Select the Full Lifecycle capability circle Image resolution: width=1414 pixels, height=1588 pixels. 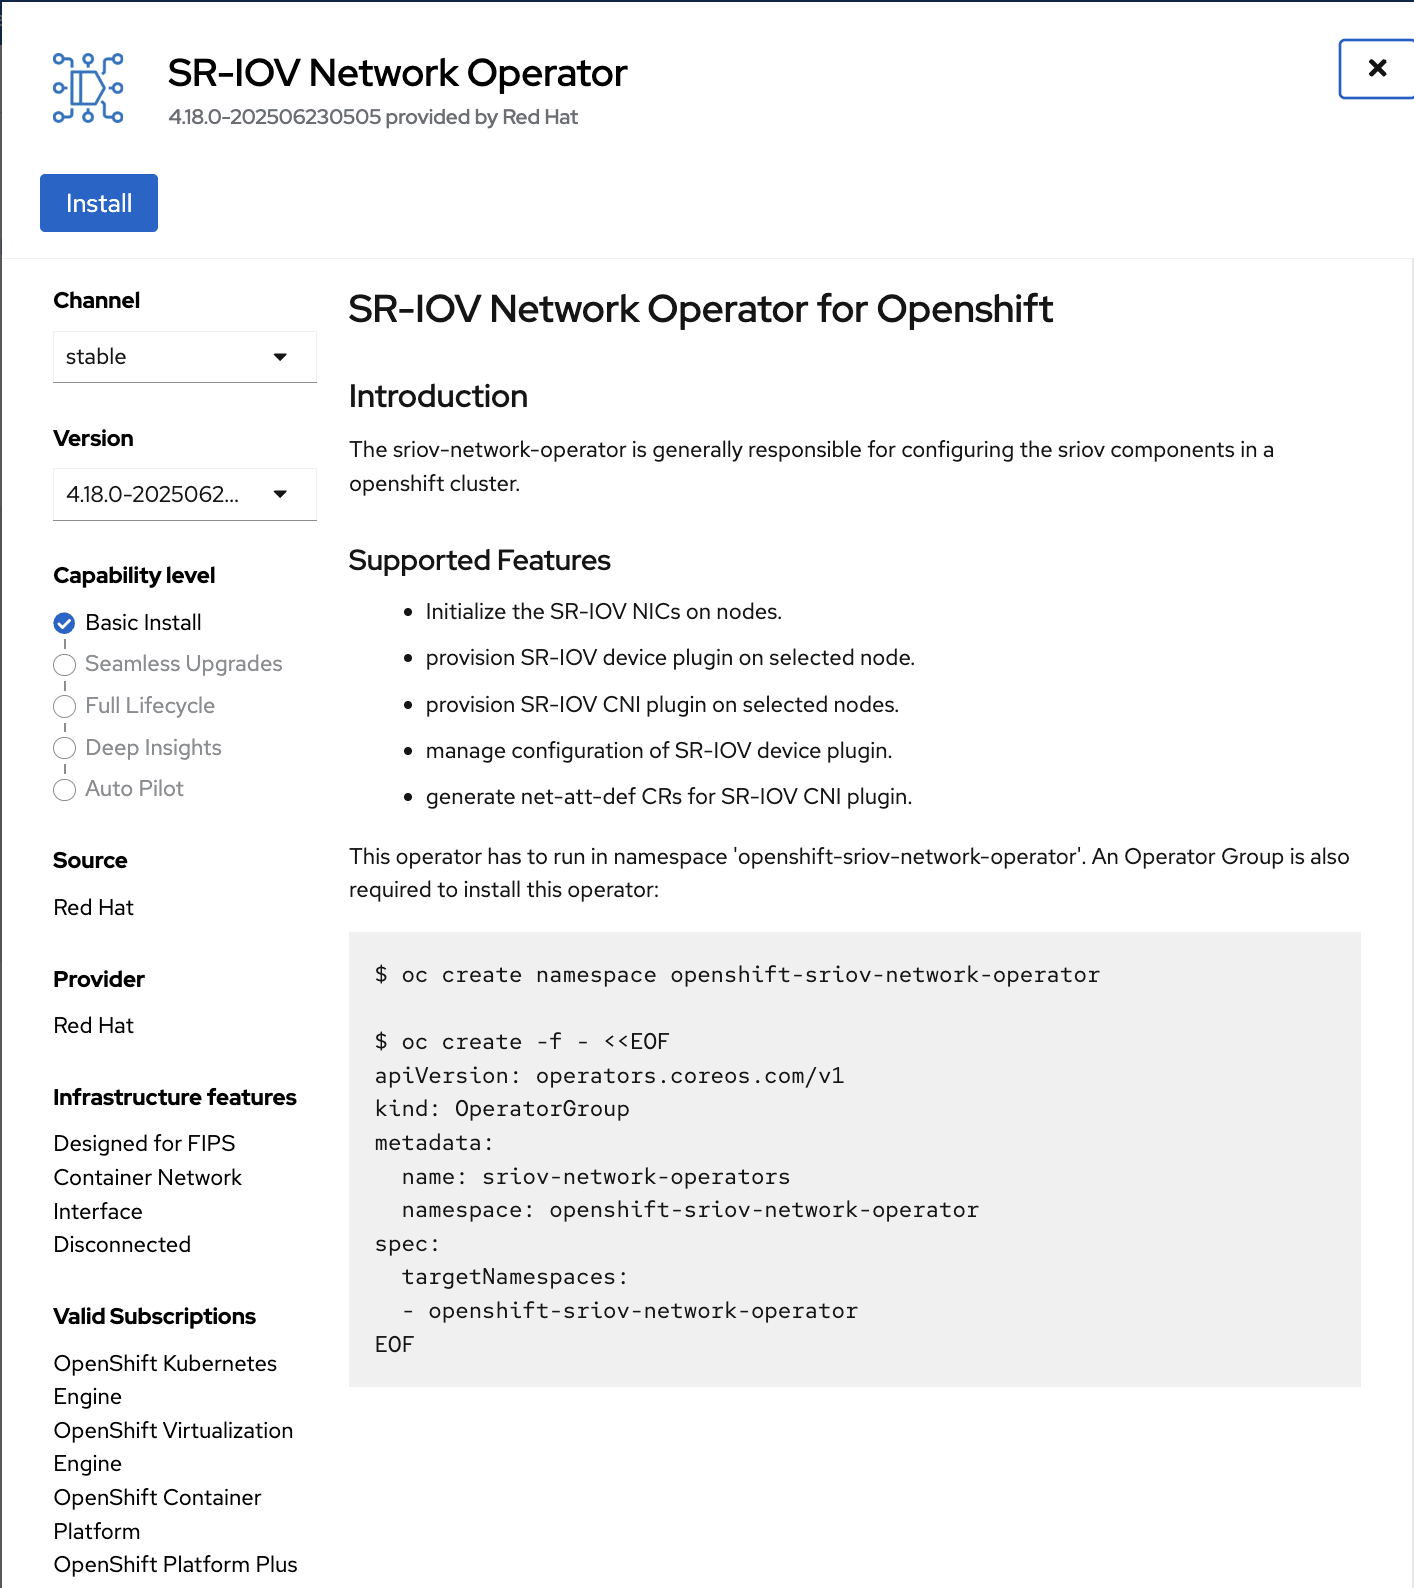[x=64, y=706]
